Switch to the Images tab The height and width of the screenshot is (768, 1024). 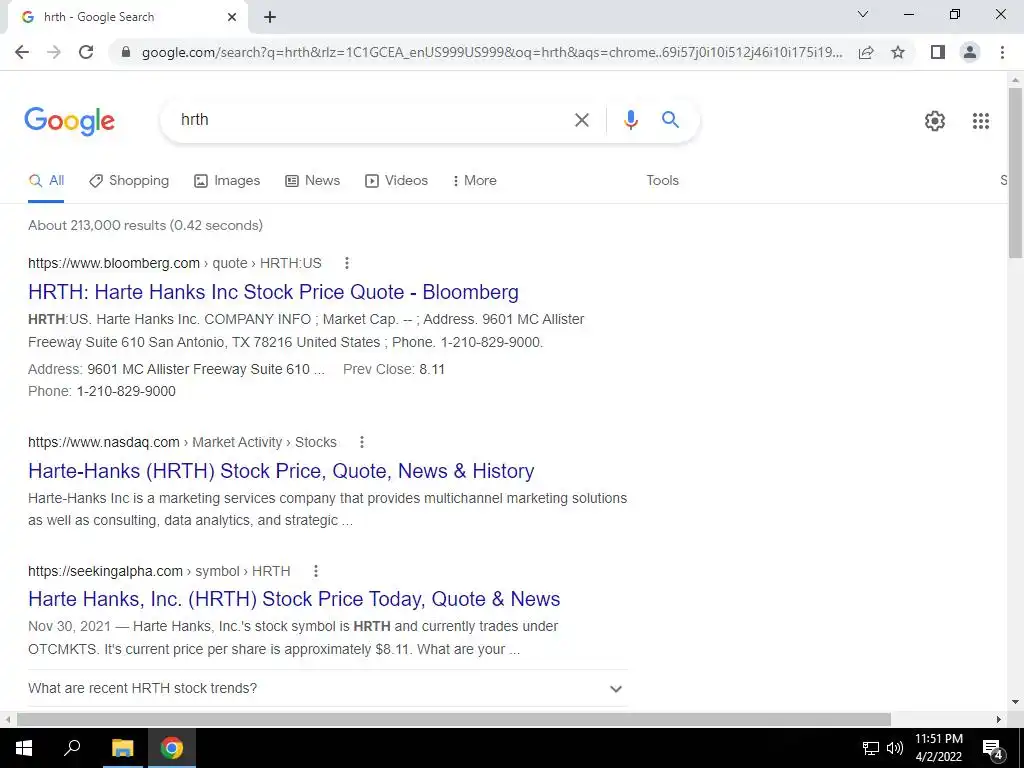(227, 181)
